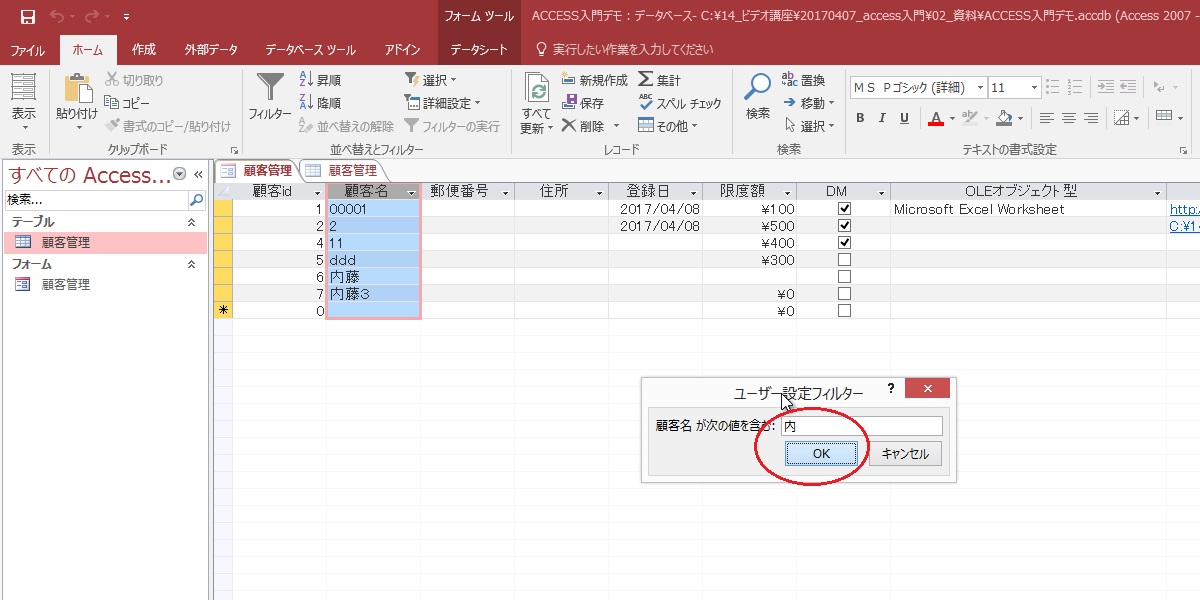
Task: Switch to the 作成 ribbon tab
Action: click(144, 50)
